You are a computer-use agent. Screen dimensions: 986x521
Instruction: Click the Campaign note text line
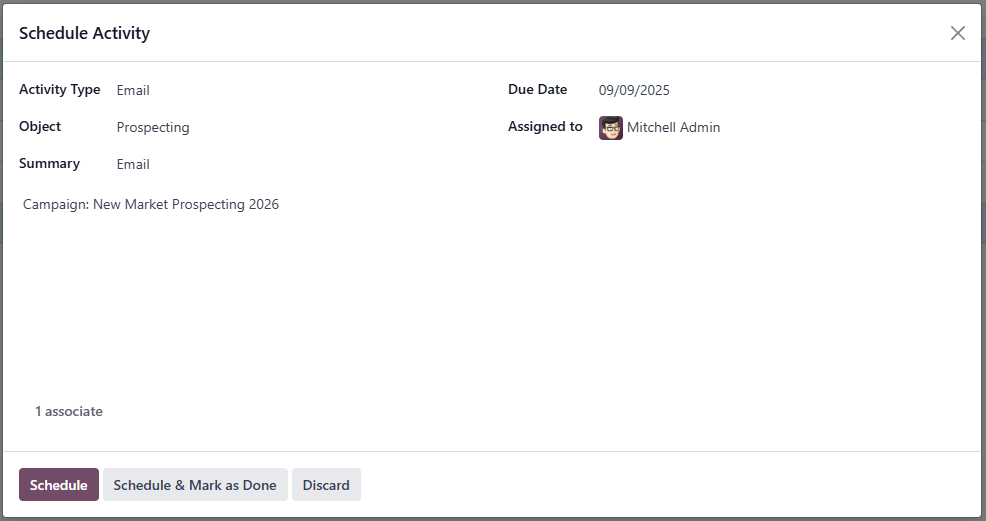click(x=151, y=204)
